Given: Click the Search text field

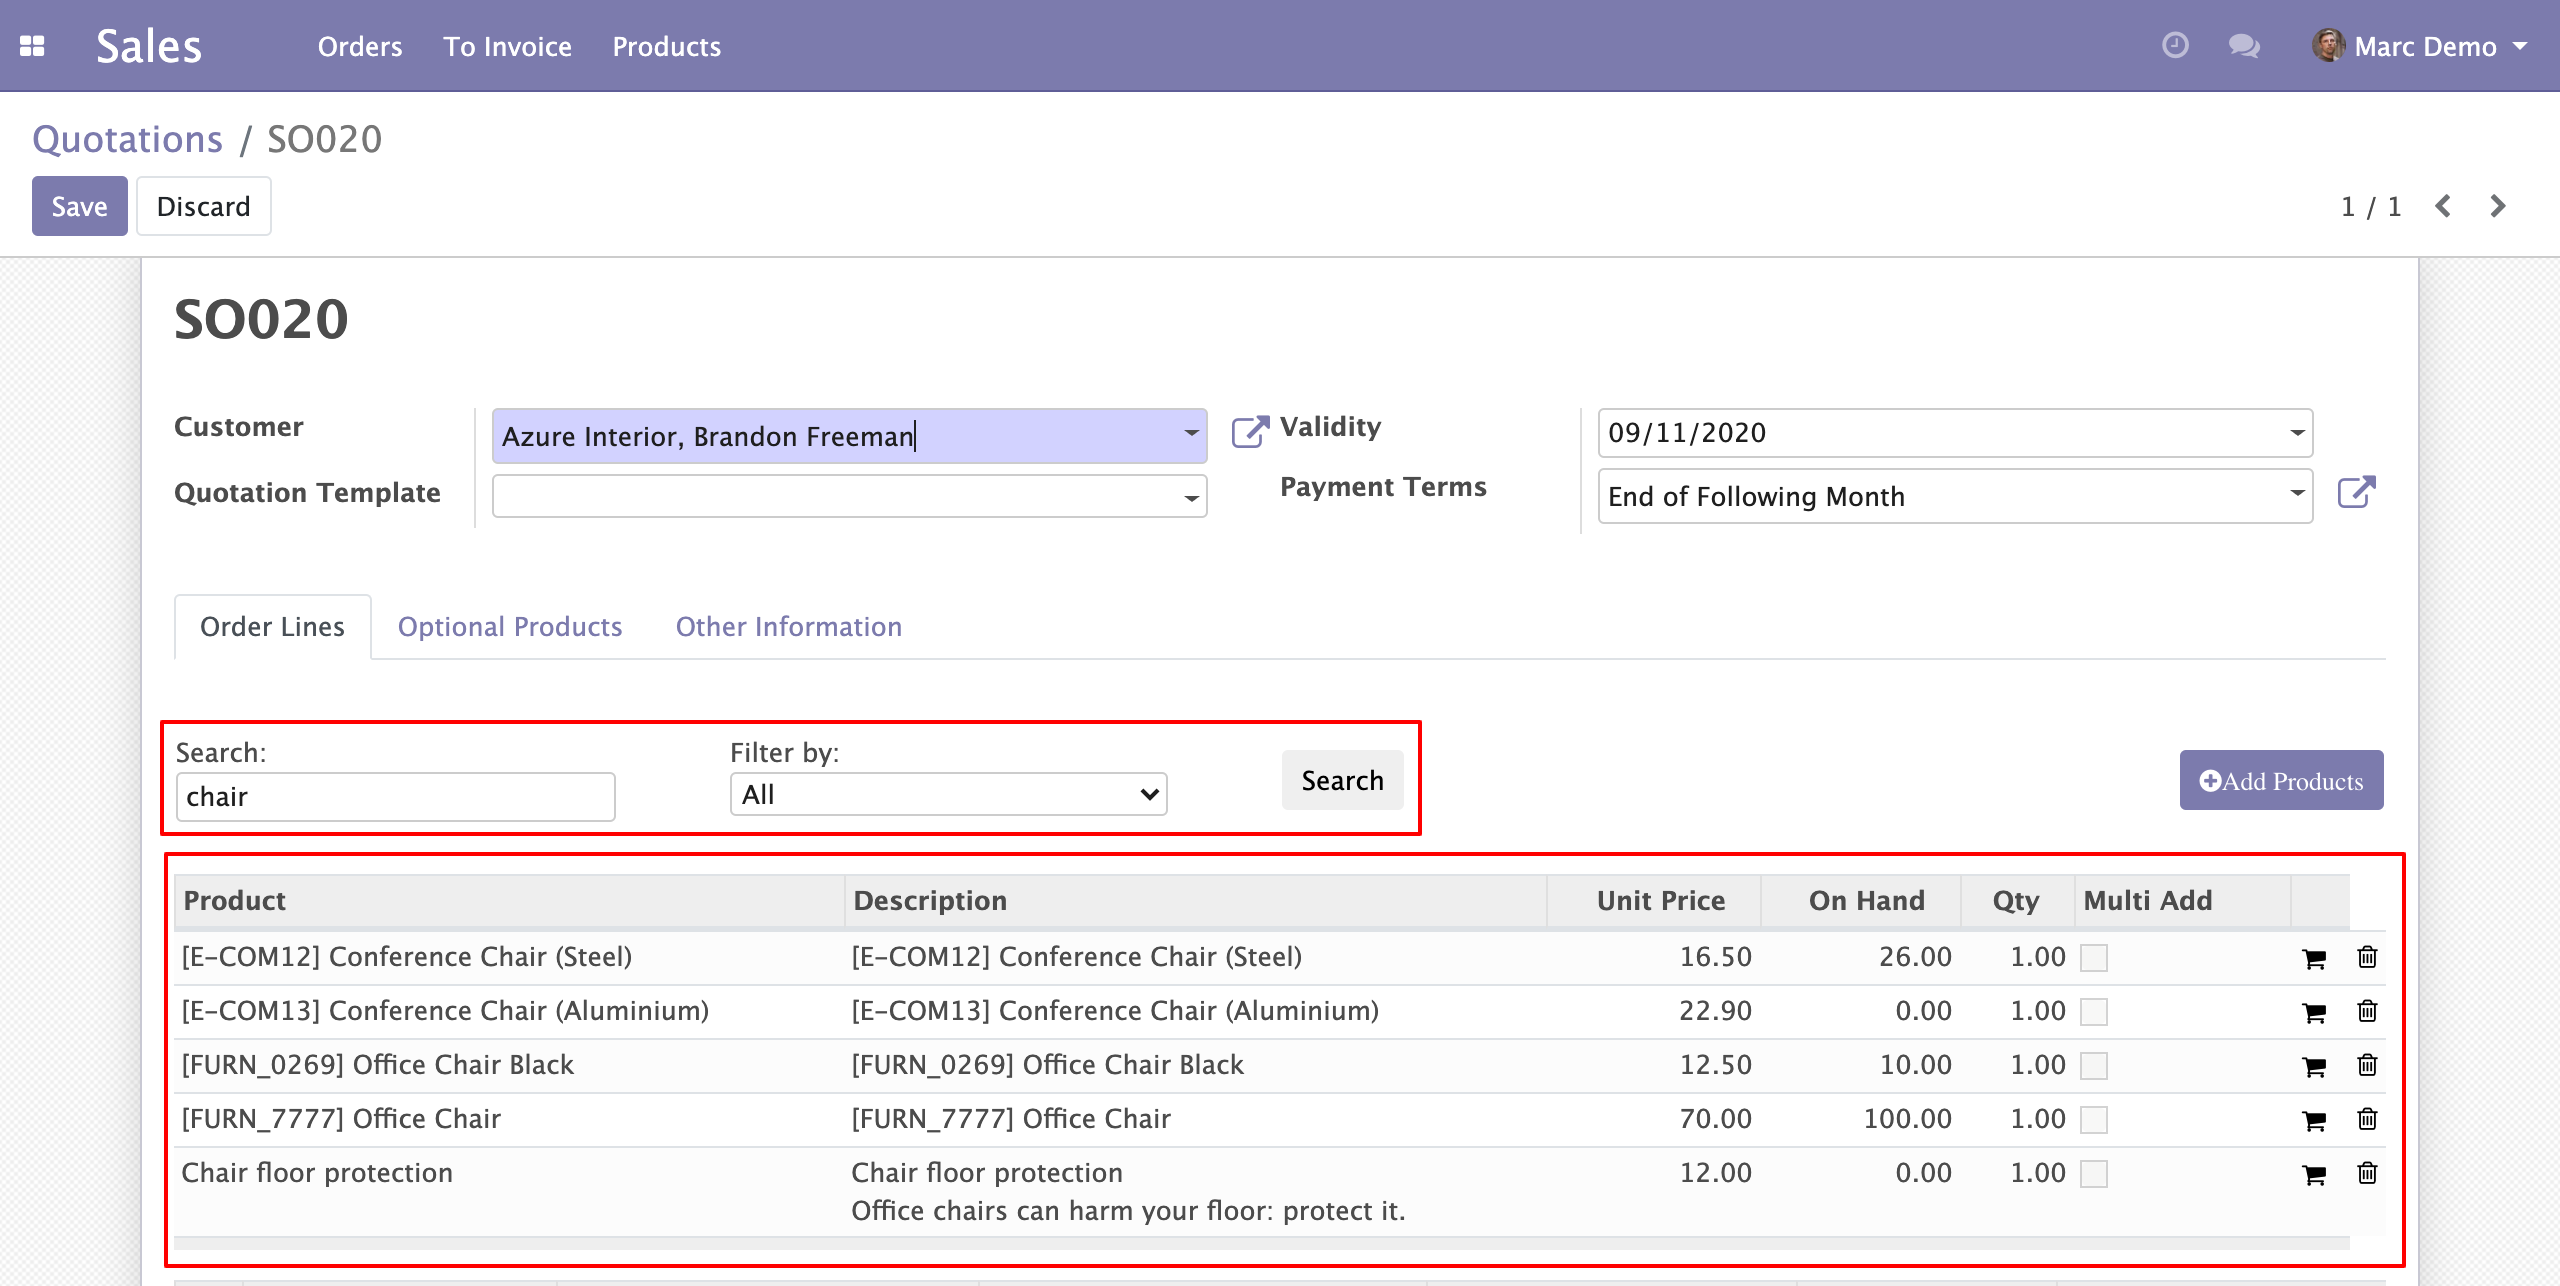Looking at the screenshot, I should point(395,797).
